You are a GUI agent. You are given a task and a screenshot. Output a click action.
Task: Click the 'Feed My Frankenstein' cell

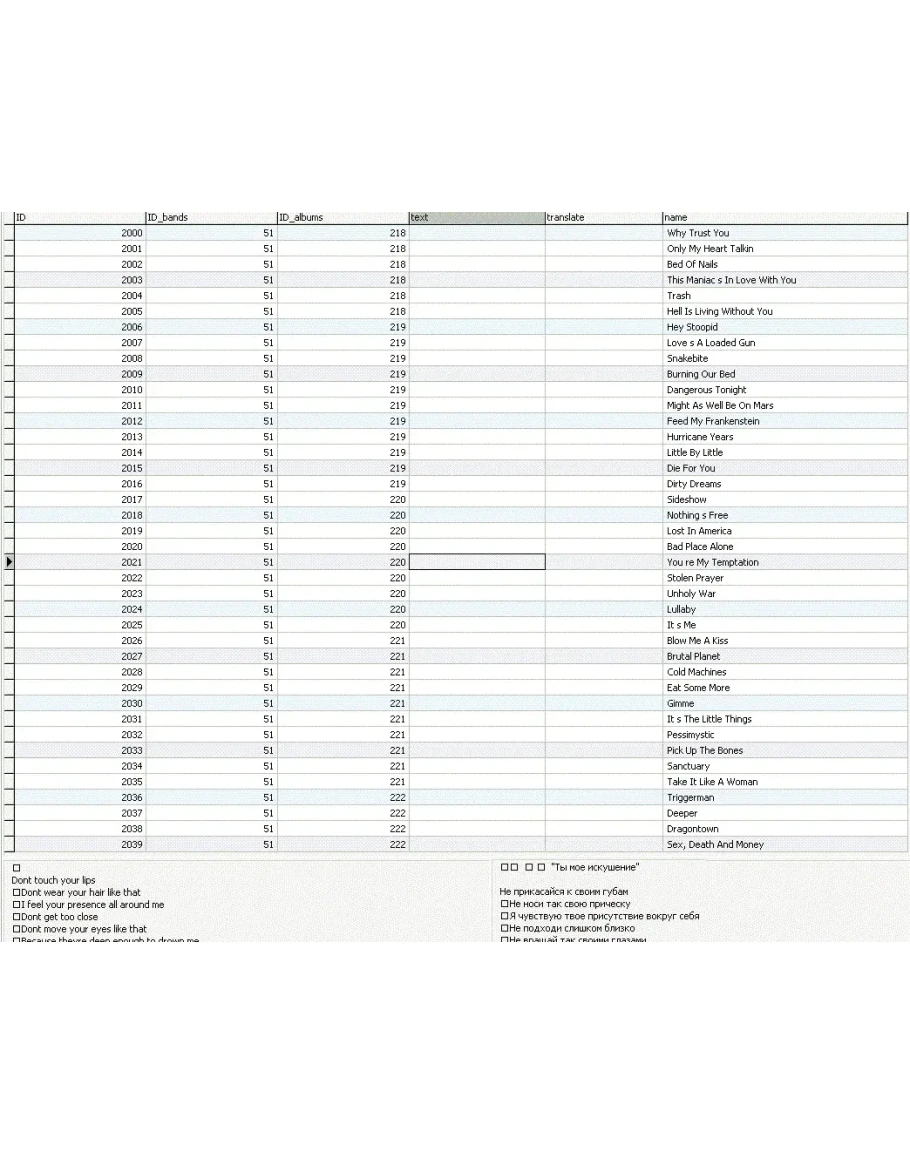coord(713,421)
